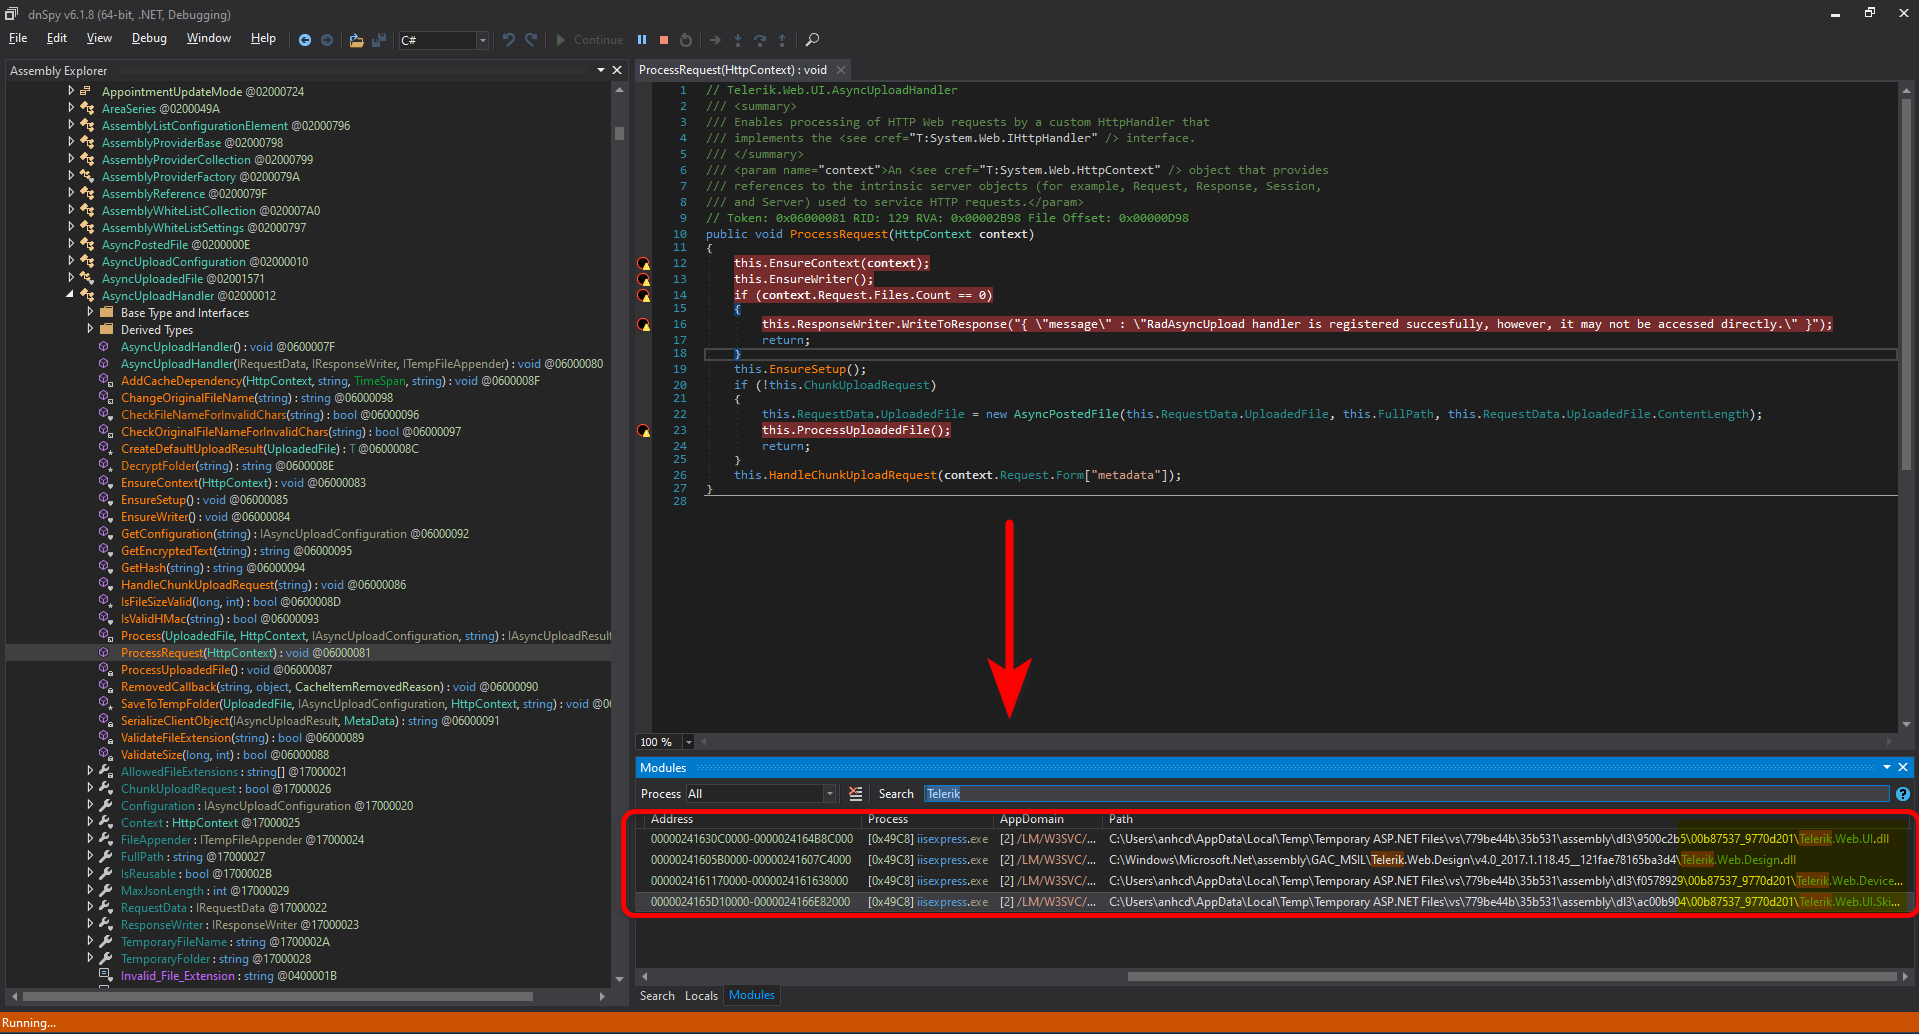Stop debugging with the red square icon
1919x1034 pixels.
tap(664, 40)
